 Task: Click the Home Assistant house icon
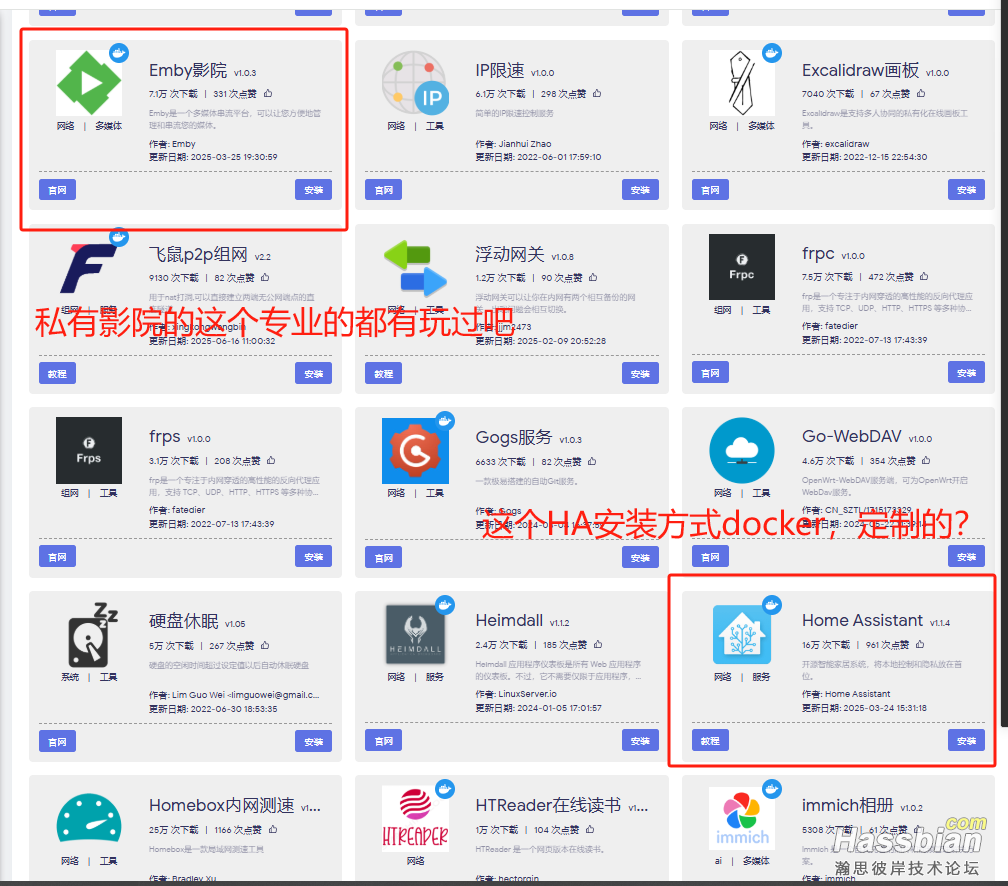click(x=741, y=635)
